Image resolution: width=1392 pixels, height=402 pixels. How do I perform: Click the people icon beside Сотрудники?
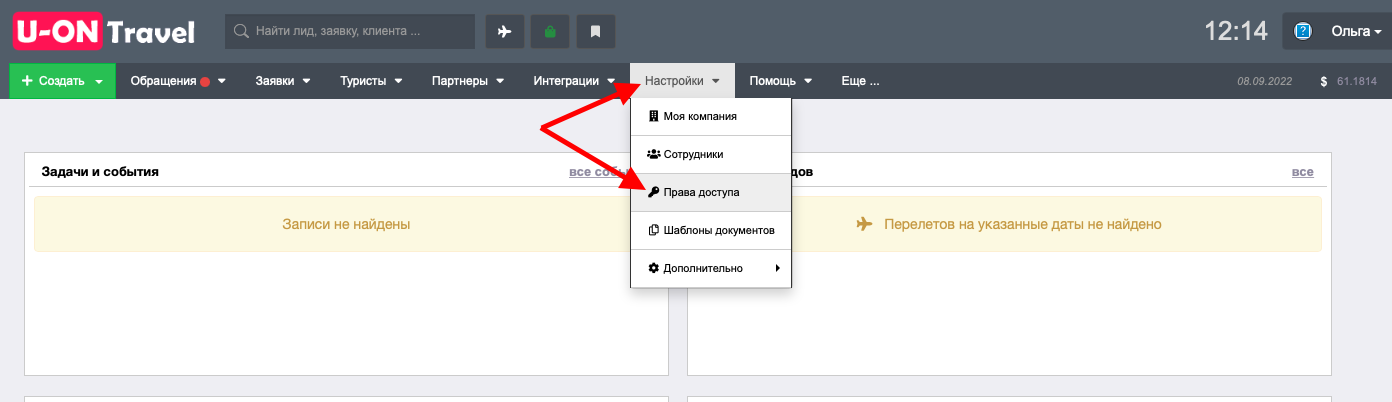click(654, 154)
